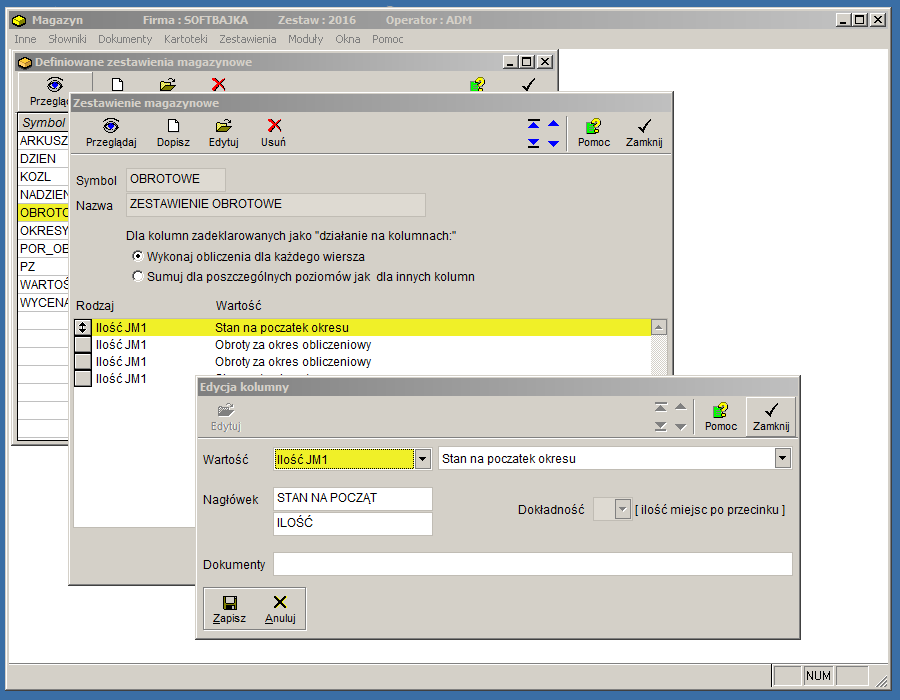Click the Dokumenty input field
This screenshot has width=900, height=700.
(x=533, y=564)
